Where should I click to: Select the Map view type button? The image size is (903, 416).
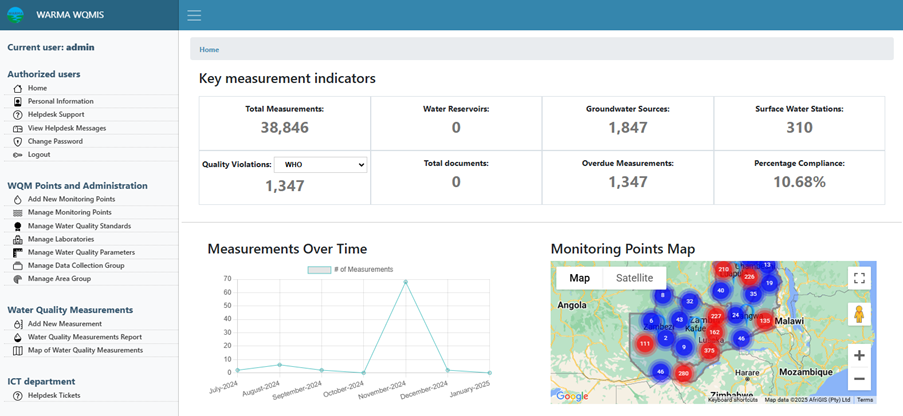[x=579, y=278]
